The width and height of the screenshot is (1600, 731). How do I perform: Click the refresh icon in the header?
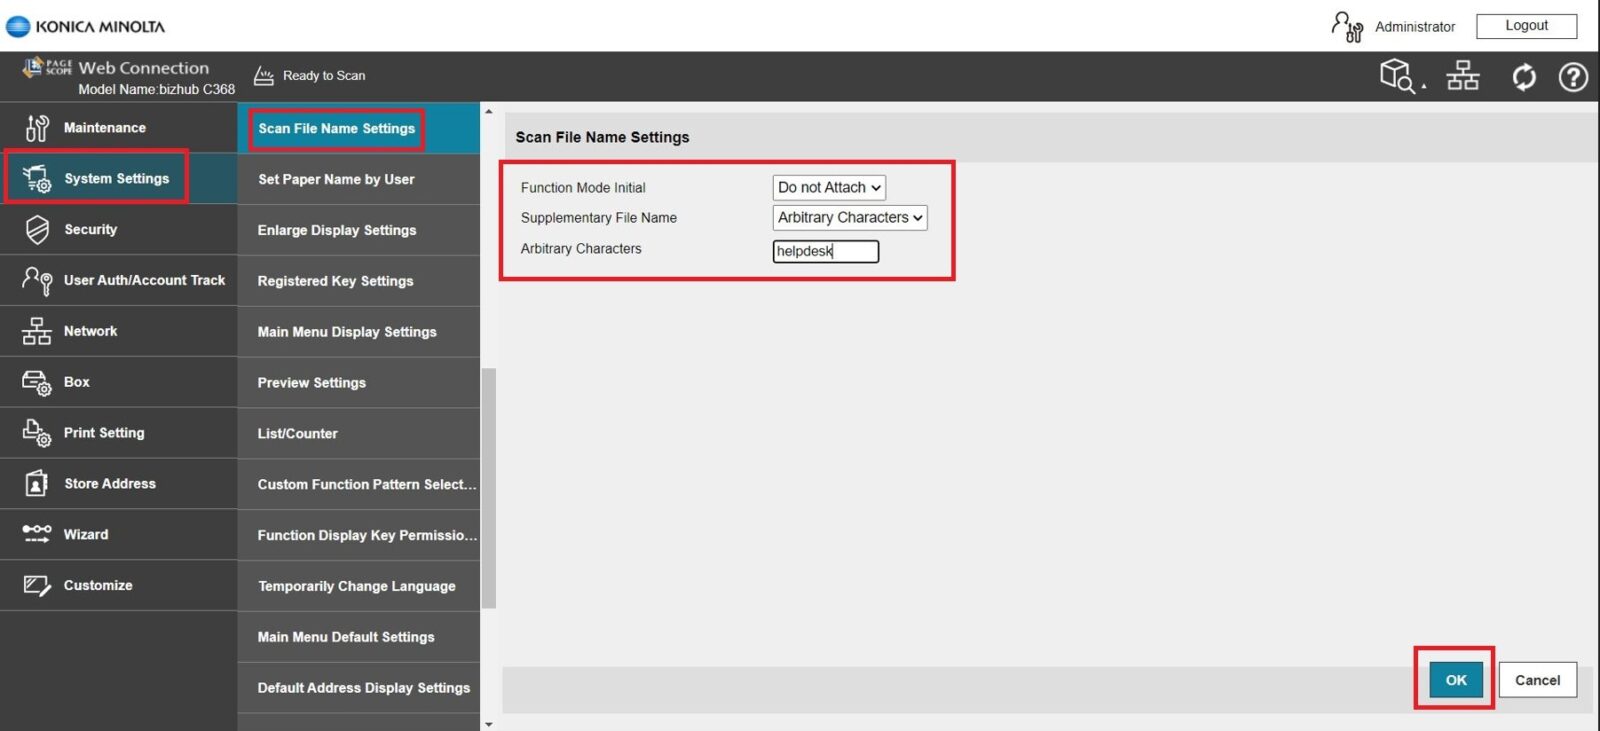click(x=1523, y=77)
